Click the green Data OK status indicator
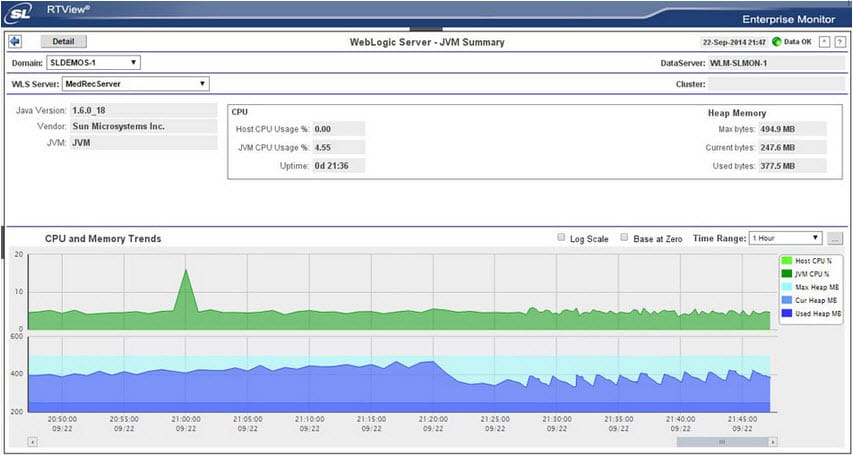853x455 pixels. coord(776,41)
